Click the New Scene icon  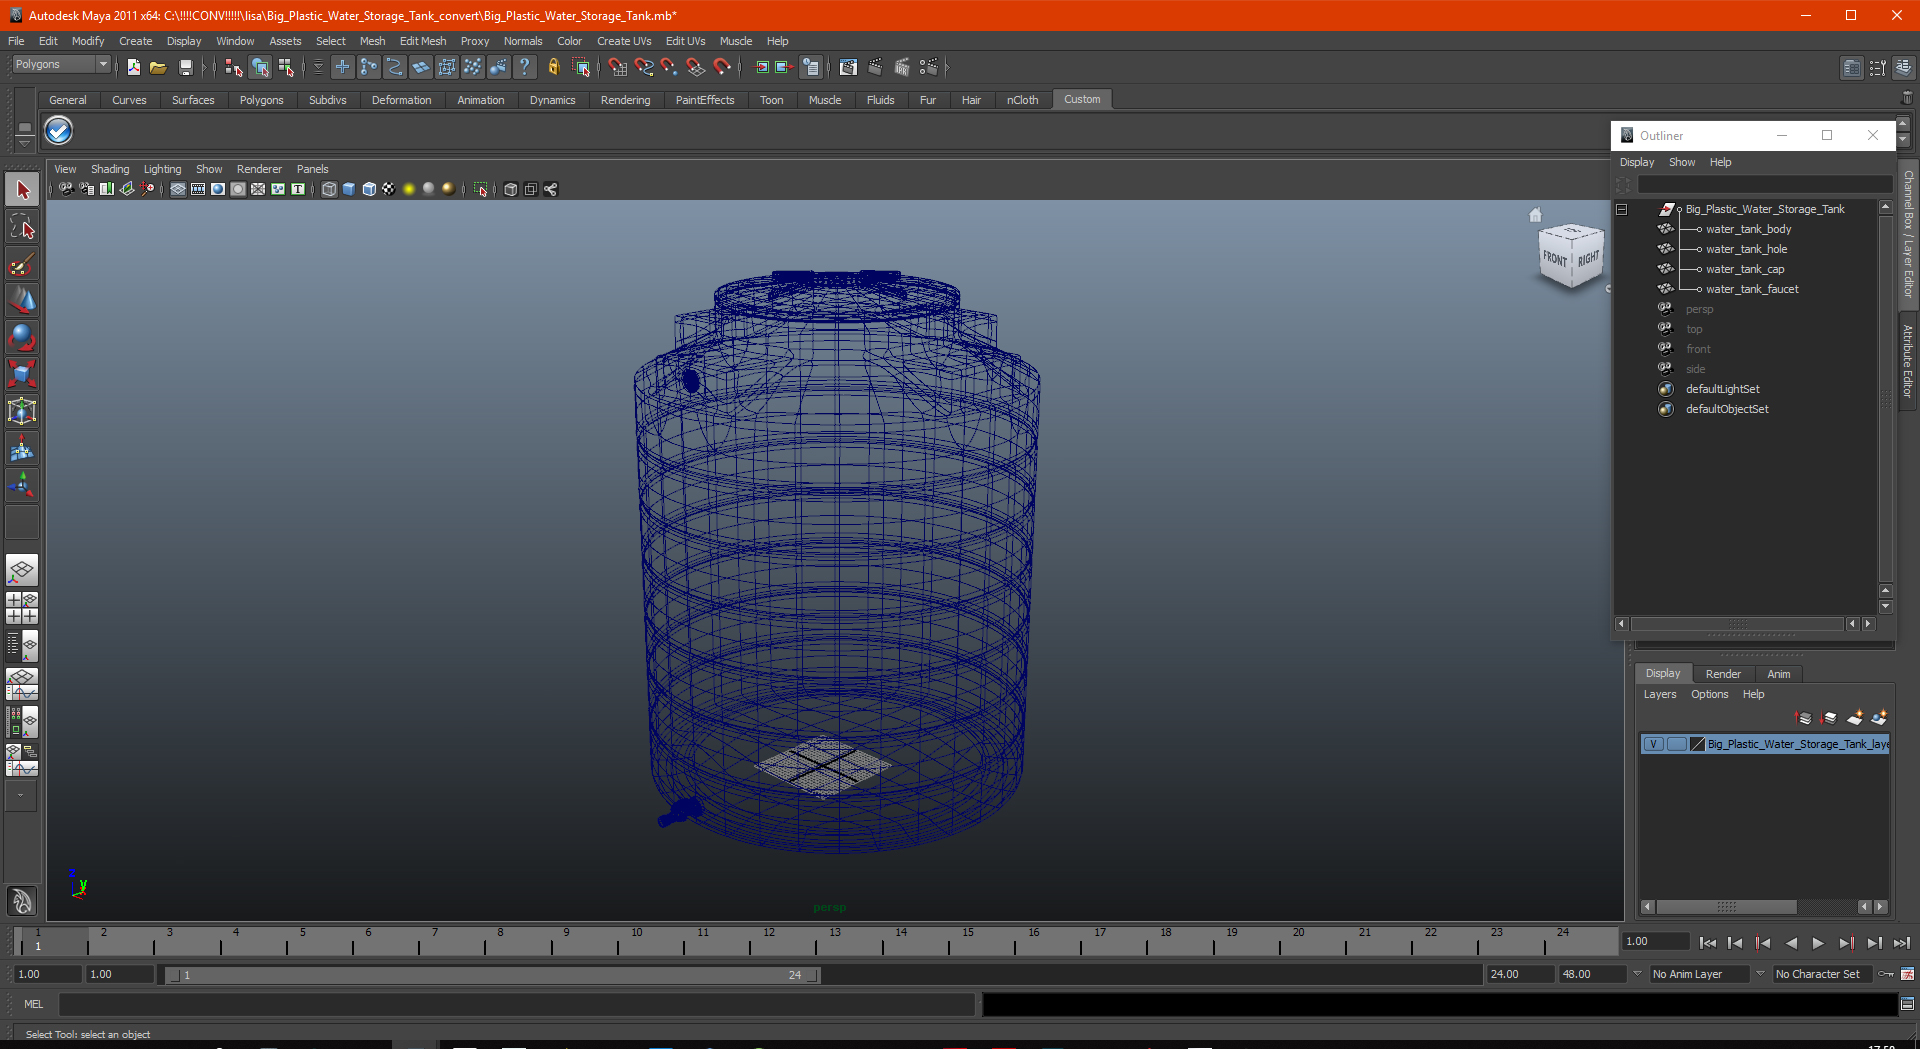(x=133, y=67)
